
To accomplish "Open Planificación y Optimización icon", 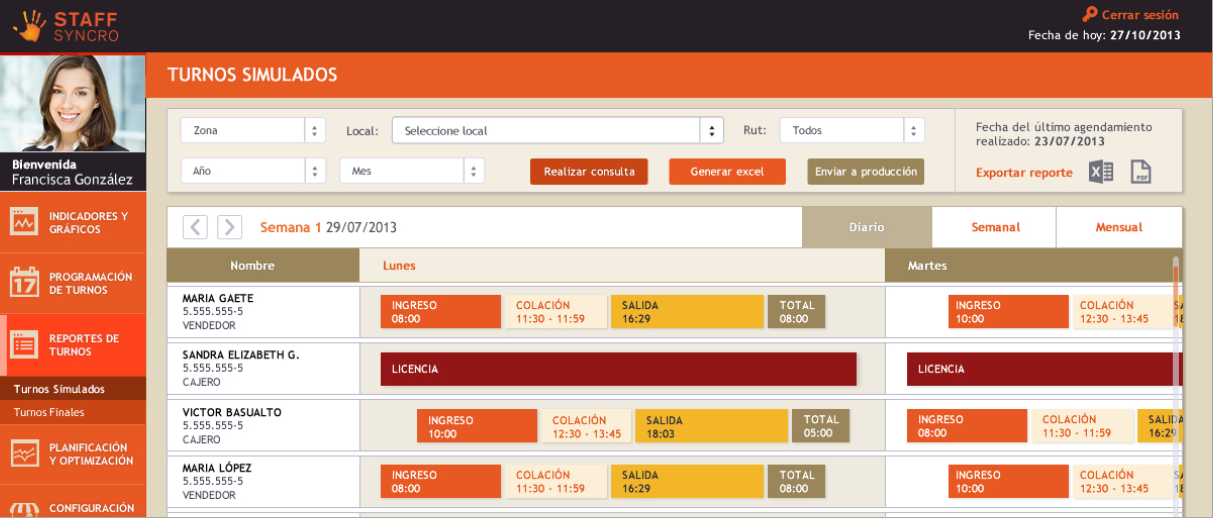I will coord(24,455).
